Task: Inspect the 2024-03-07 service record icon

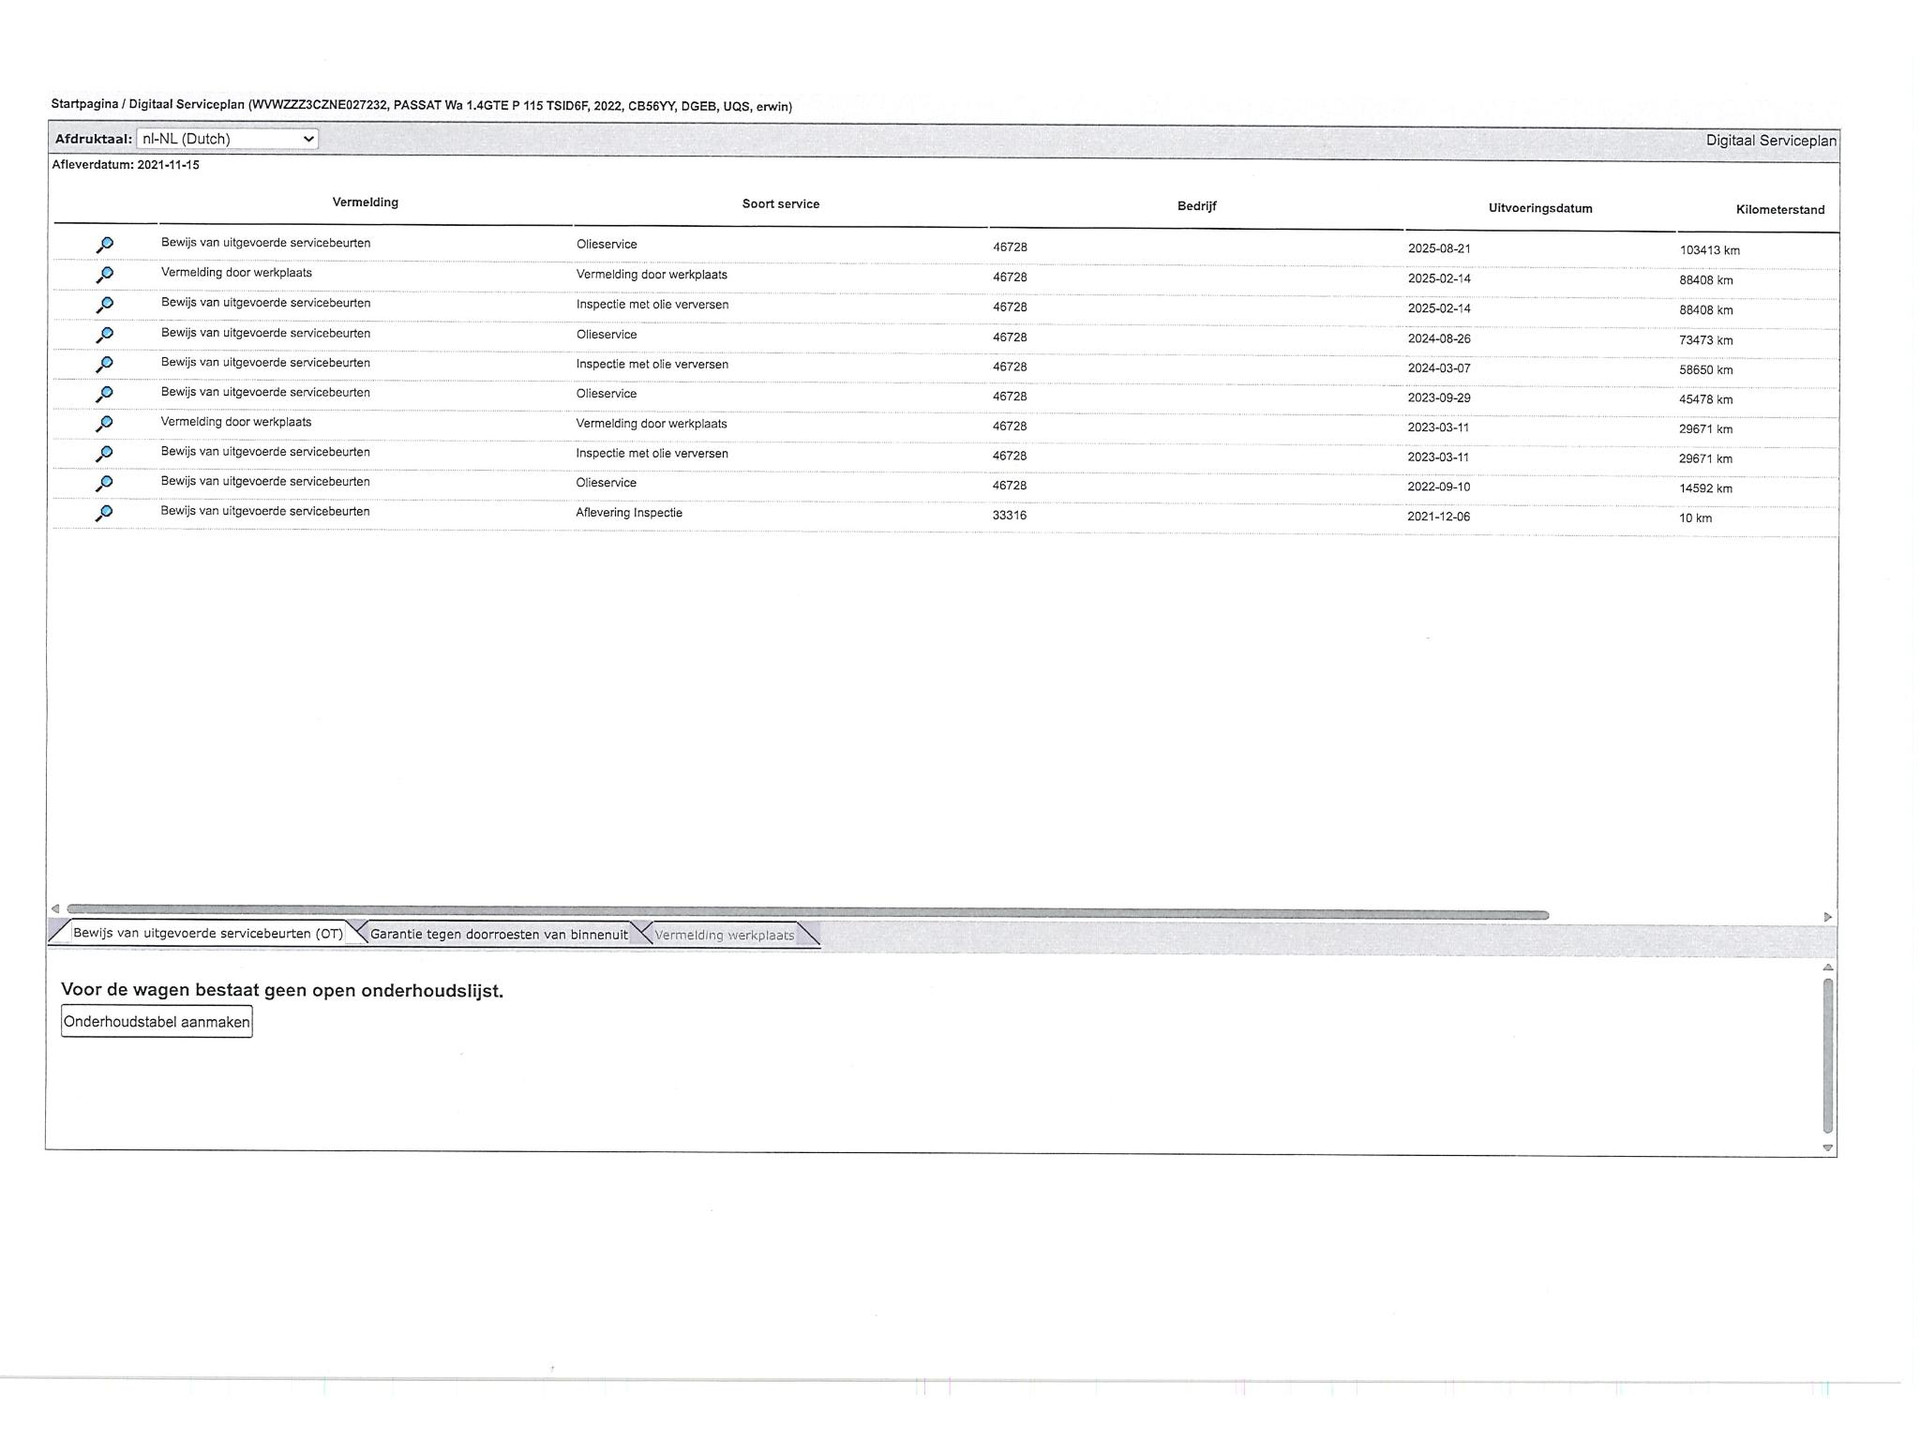Action: click(104, 364)
